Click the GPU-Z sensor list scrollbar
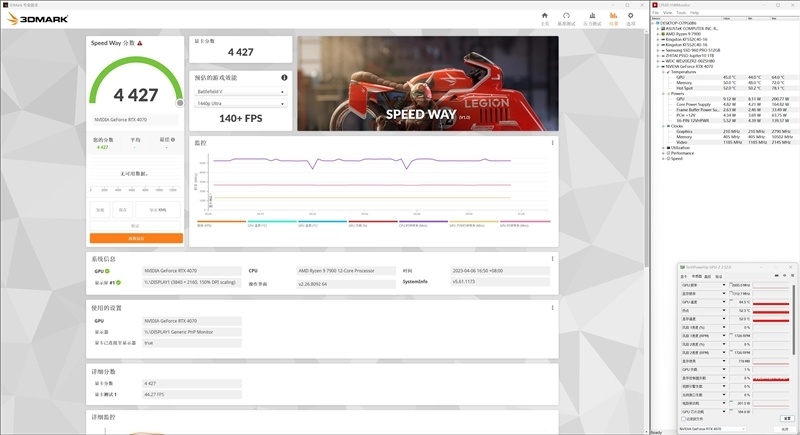Viewport: 800px width, 435px height. [x=793, y=320]
